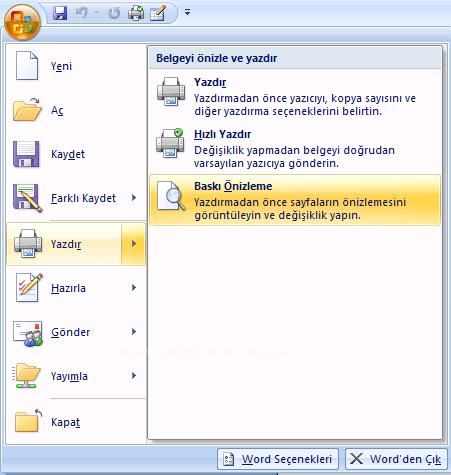Image resolution: width=451 pixels, height=475 pixels.
Task: Open the Undo history dropdown arrow
Action: [x=97, y=13]
